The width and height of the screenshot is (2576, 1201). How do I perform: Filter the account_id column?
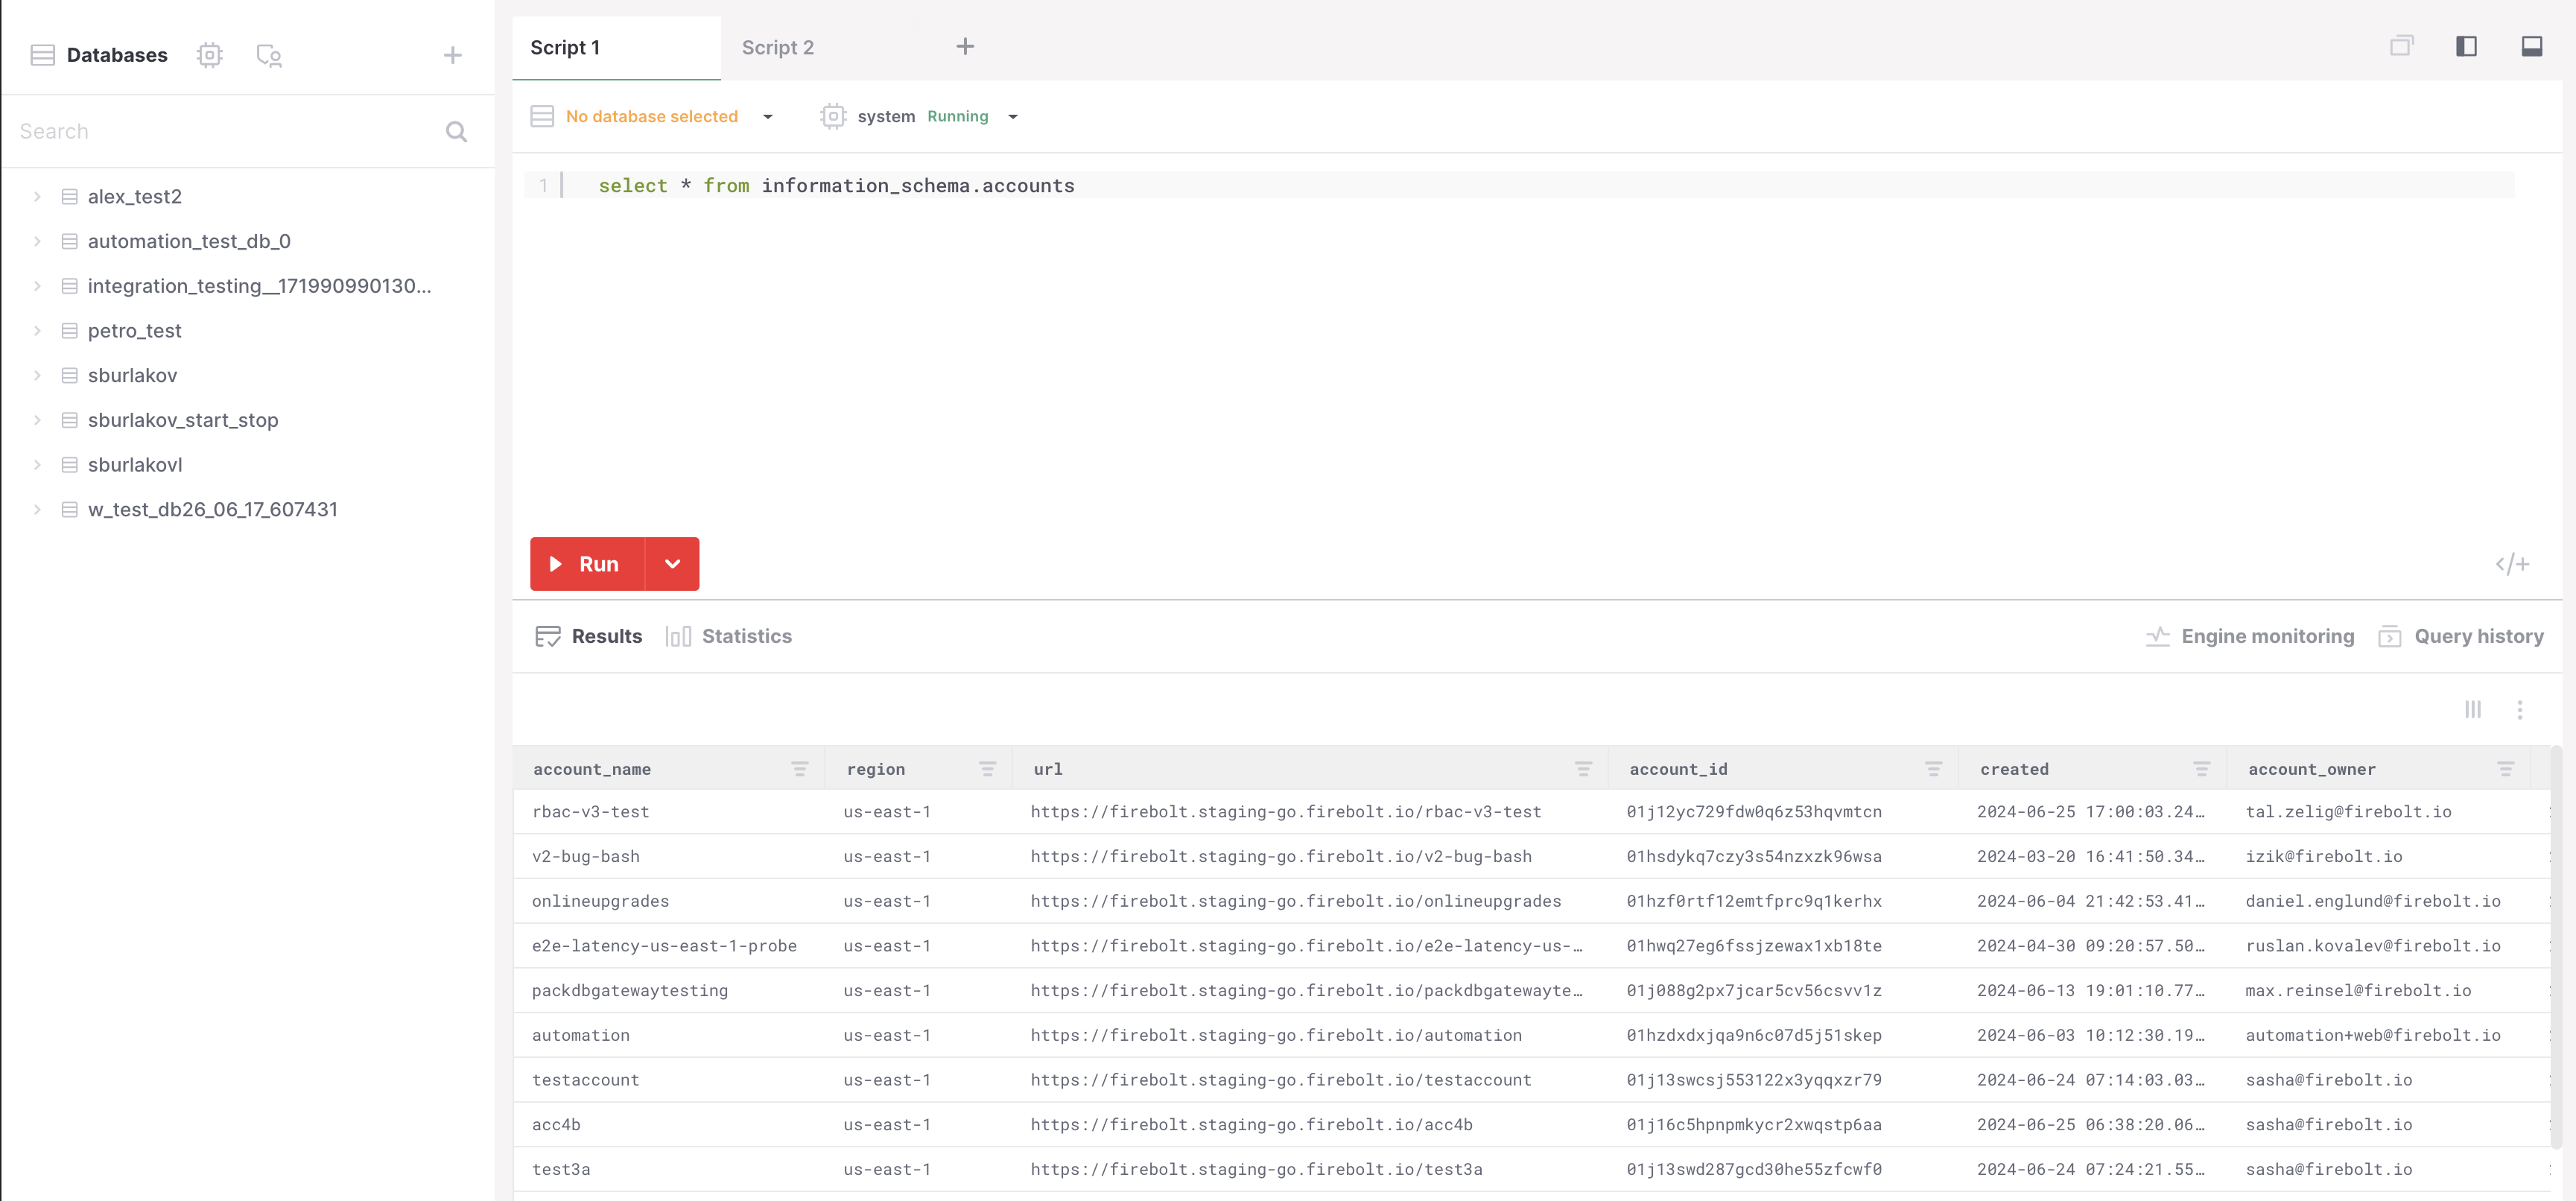pos(1933,768)
